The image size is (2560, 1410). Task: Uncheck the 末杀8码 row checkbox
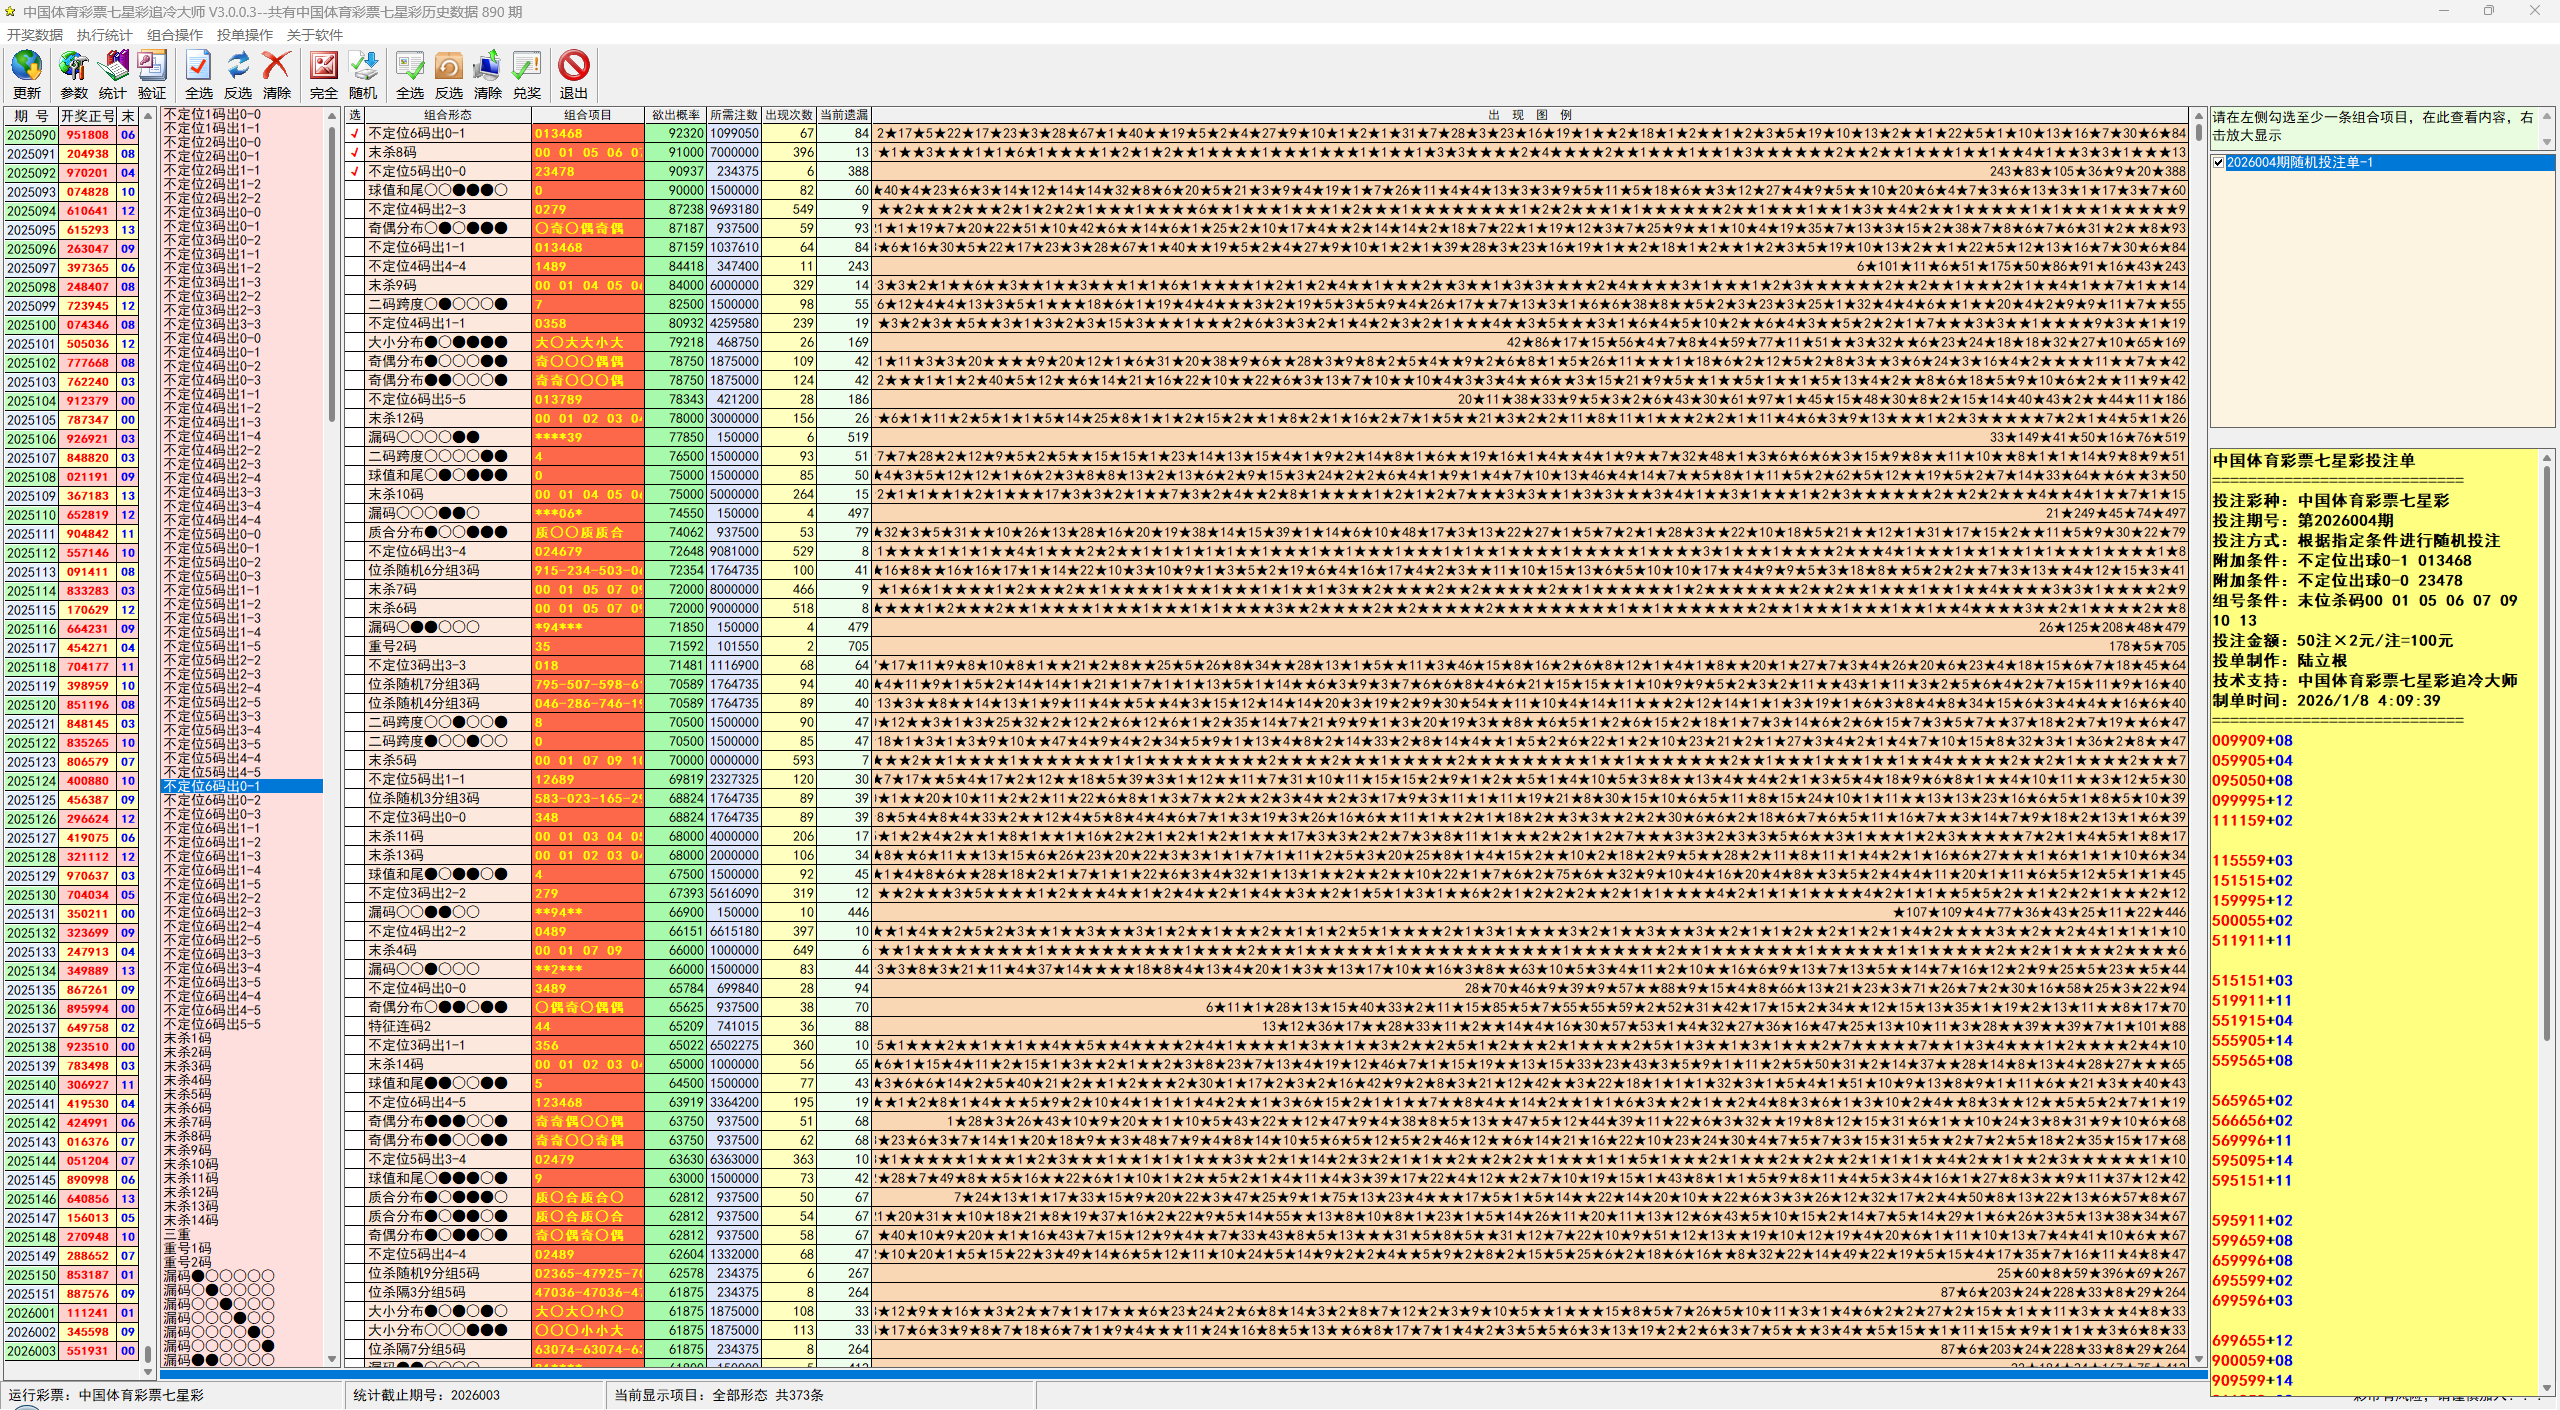pyautogui.click(x=355, y=152)
